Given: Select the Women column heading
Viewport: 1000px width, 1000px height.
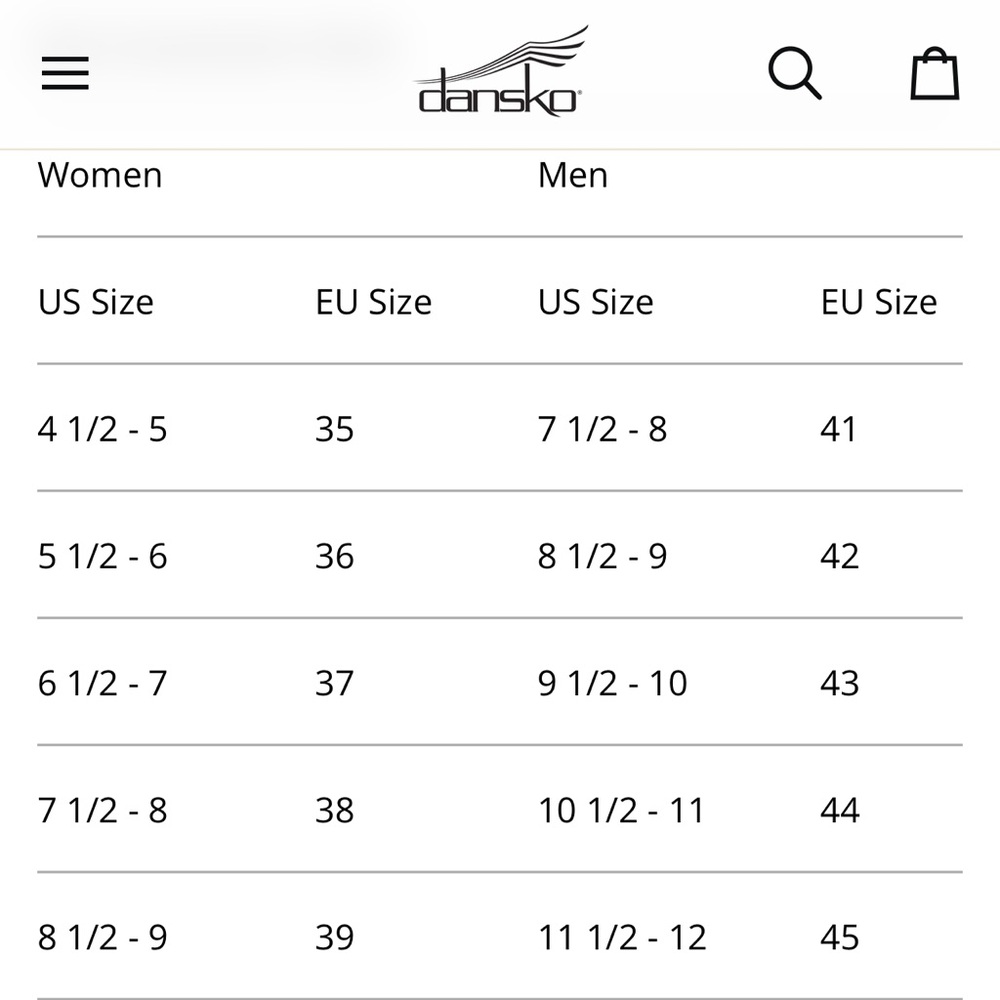Looking at the screenshot, I should pos(100,175).
